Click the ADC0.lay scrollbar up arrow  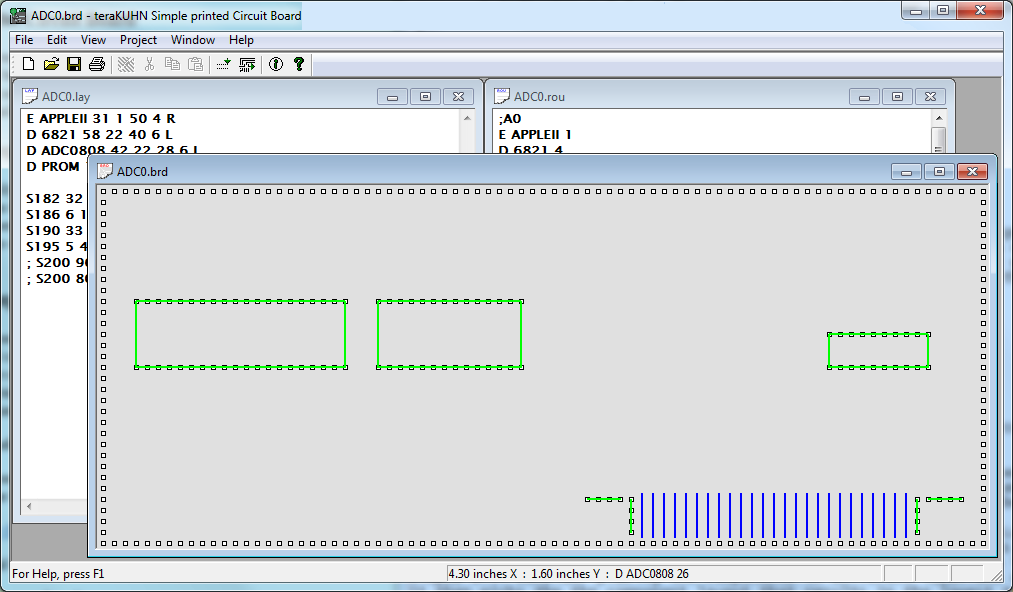coord(467,118)
